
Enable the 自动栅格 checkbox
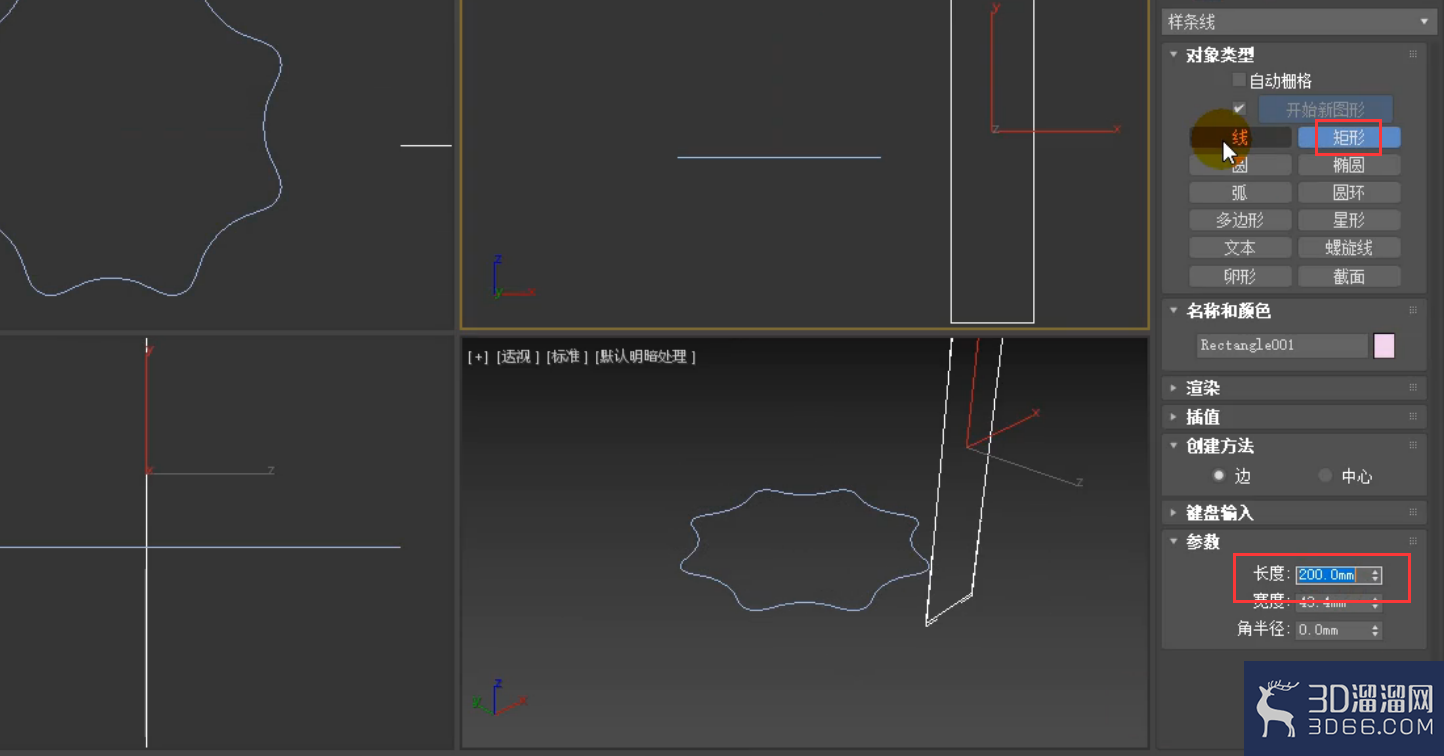coord(1239,80)
